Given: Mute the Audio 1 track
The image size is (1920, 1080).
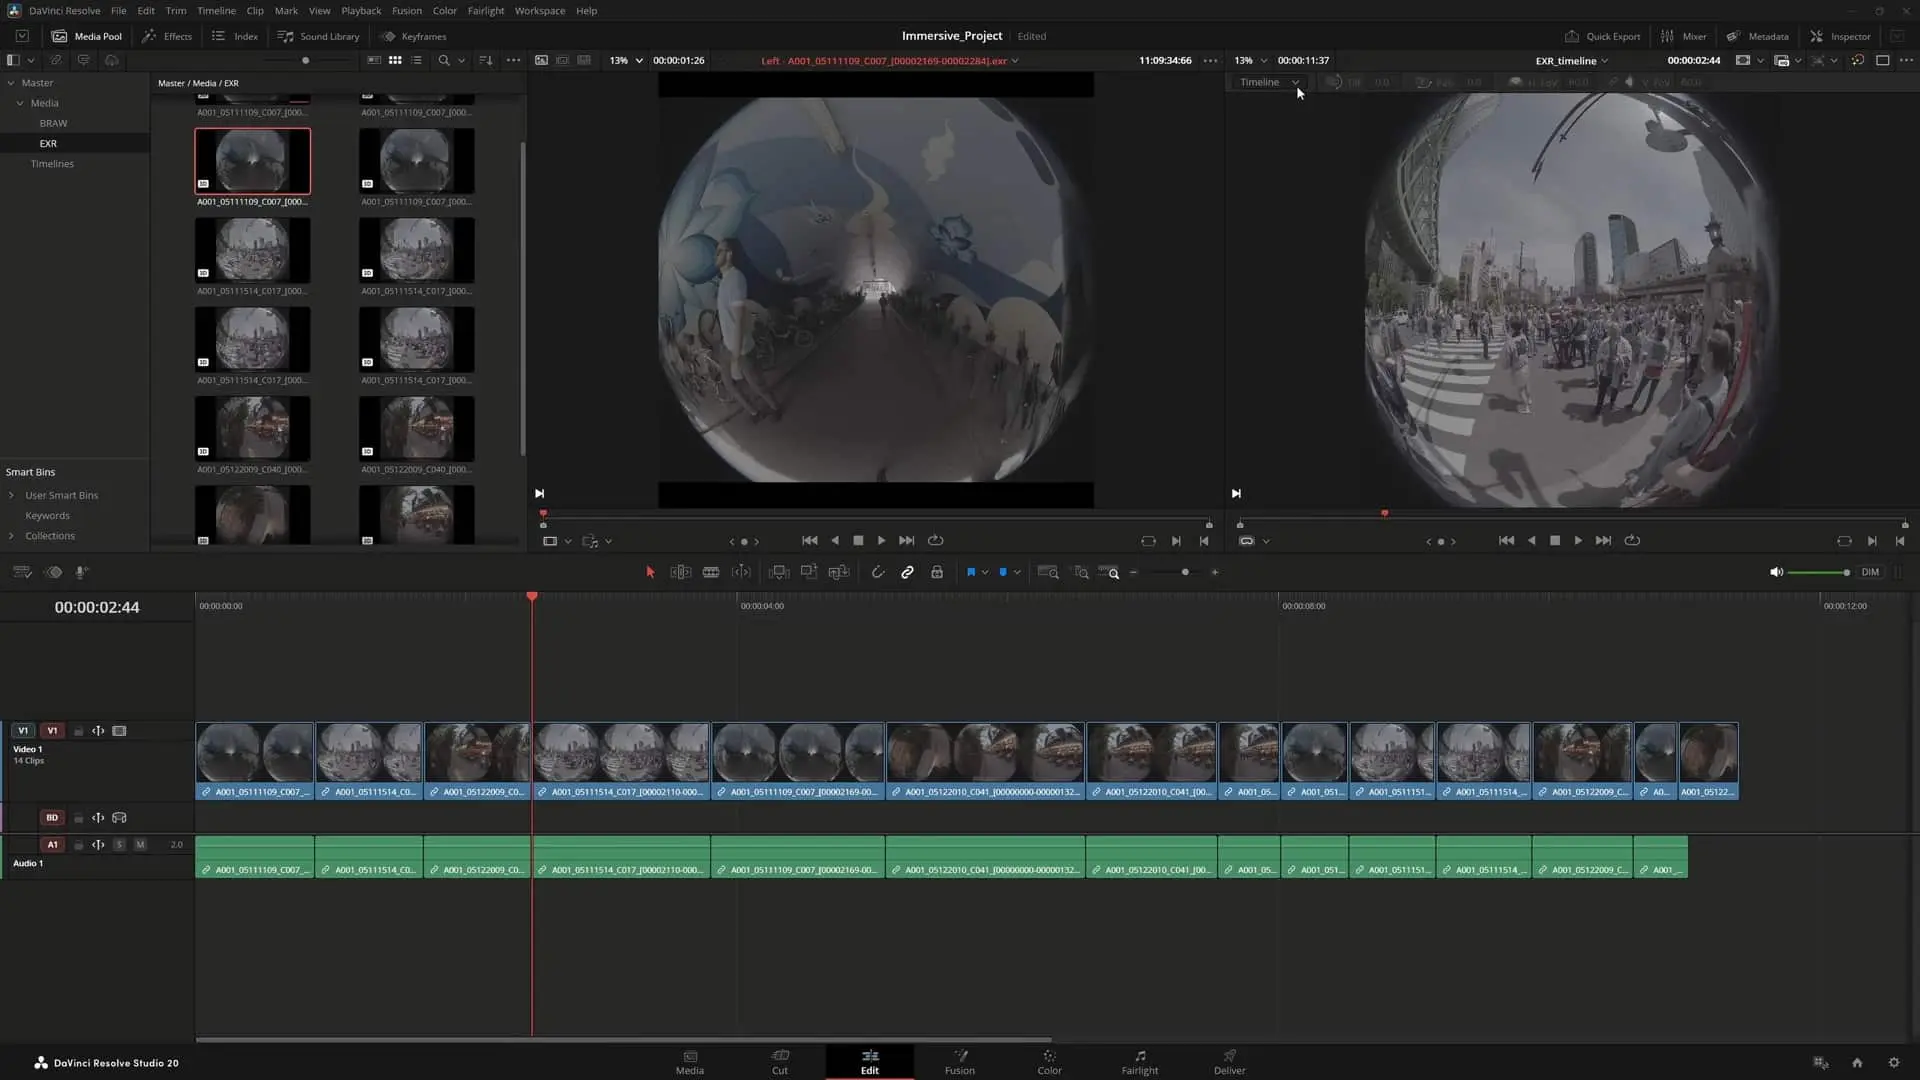Looking at the screenshot, I should click(x=140, y=845).
